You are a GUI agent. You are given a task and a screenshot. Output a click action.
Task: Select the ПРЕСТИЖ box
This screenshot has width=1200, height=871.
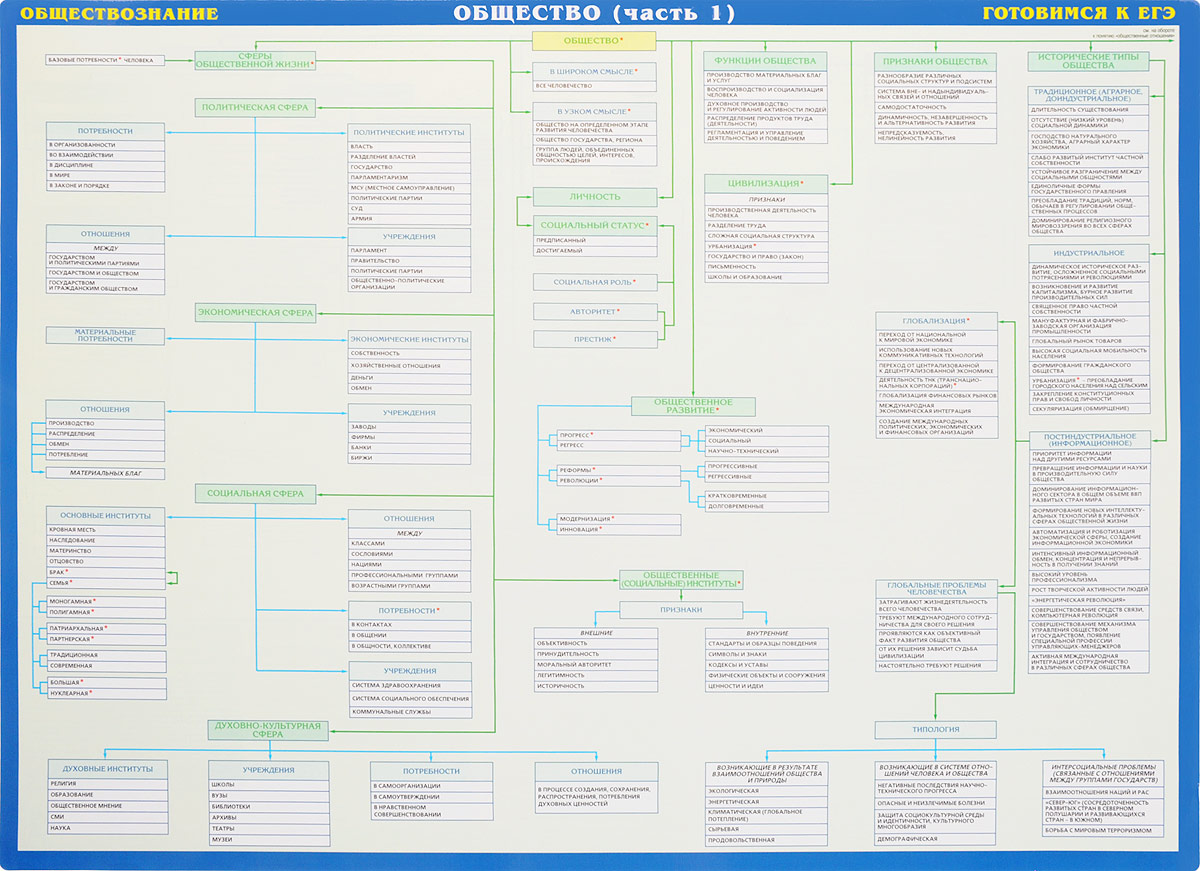coord(595,339)
